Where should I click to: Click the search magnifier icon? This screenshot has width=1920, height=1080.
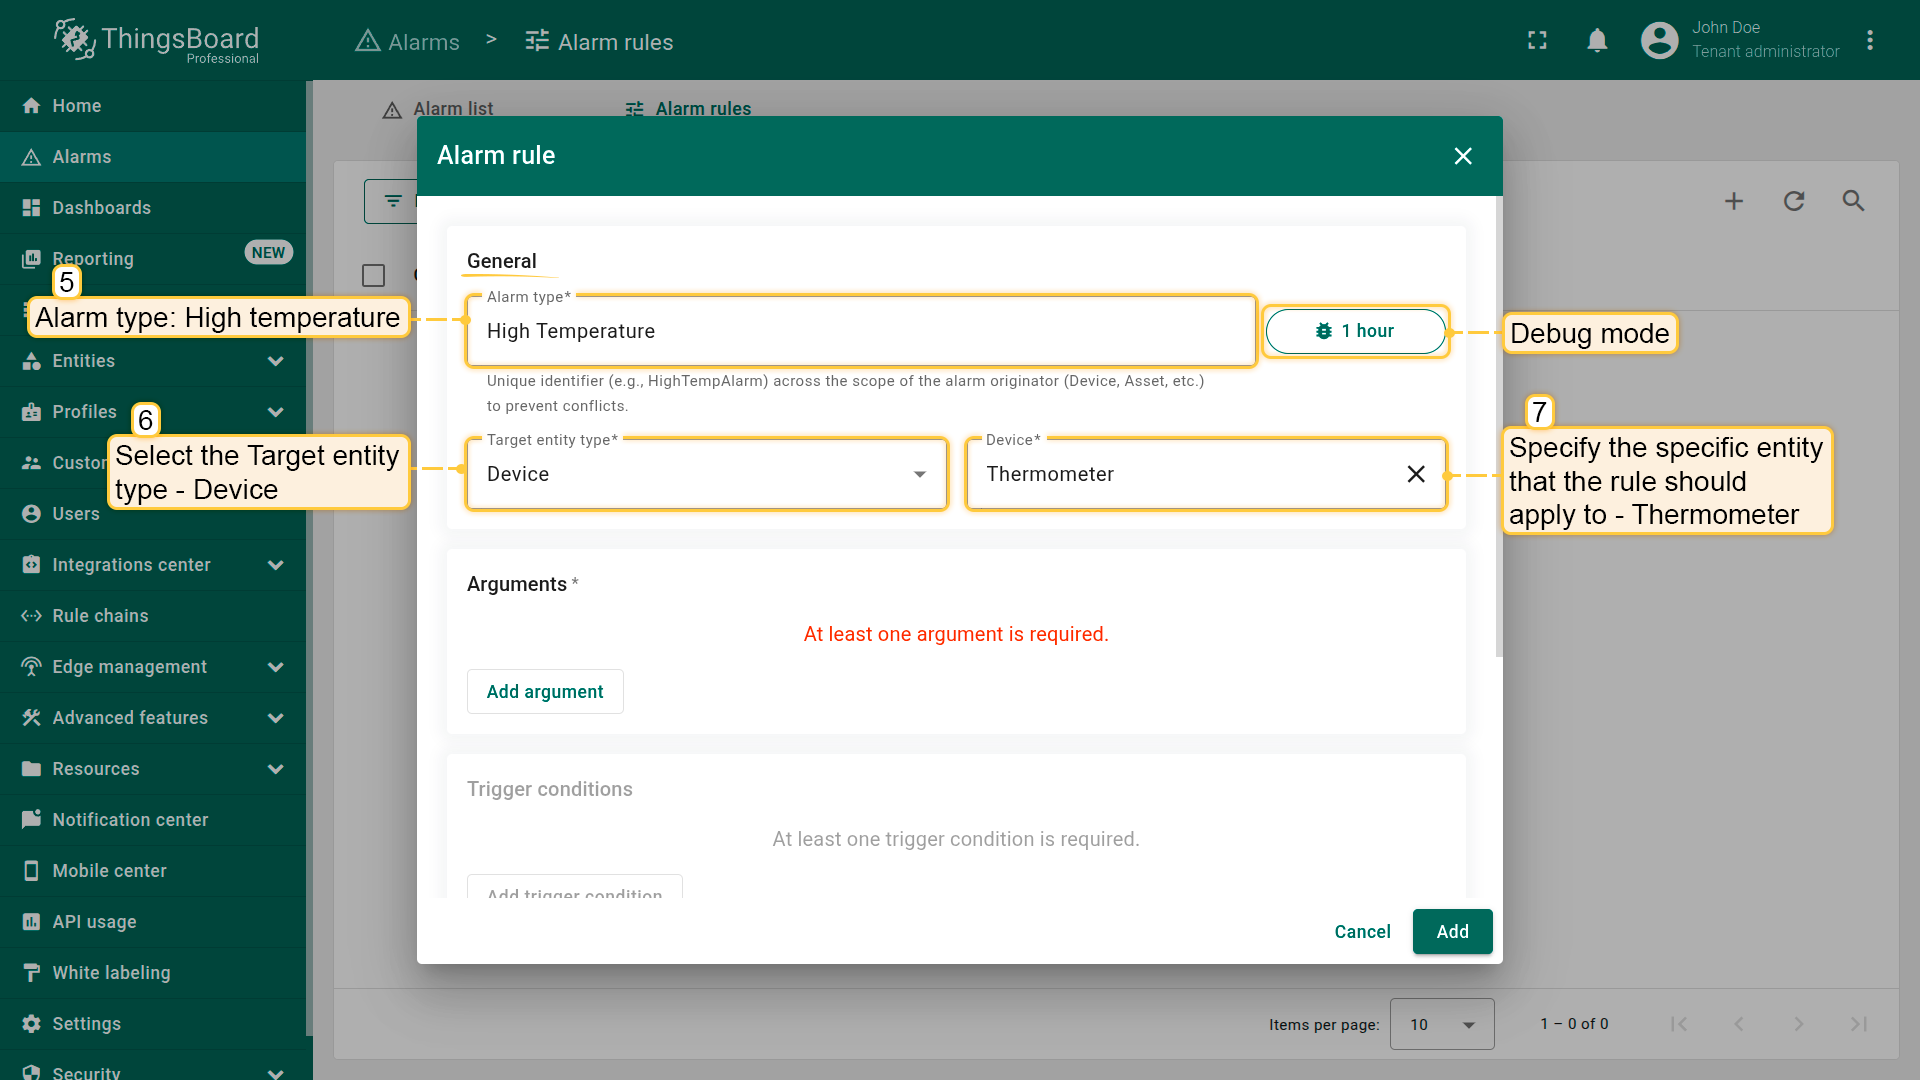pos(1853,201)
